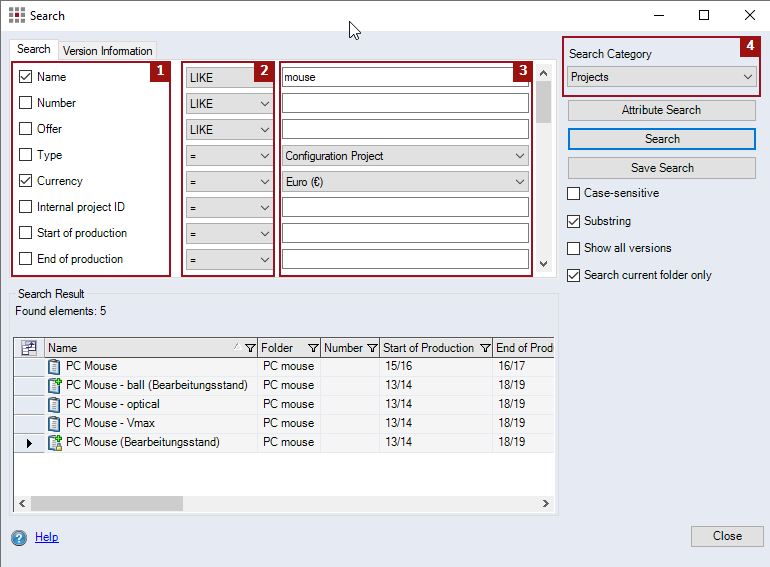Click the Name search text field

coord(405,77)
